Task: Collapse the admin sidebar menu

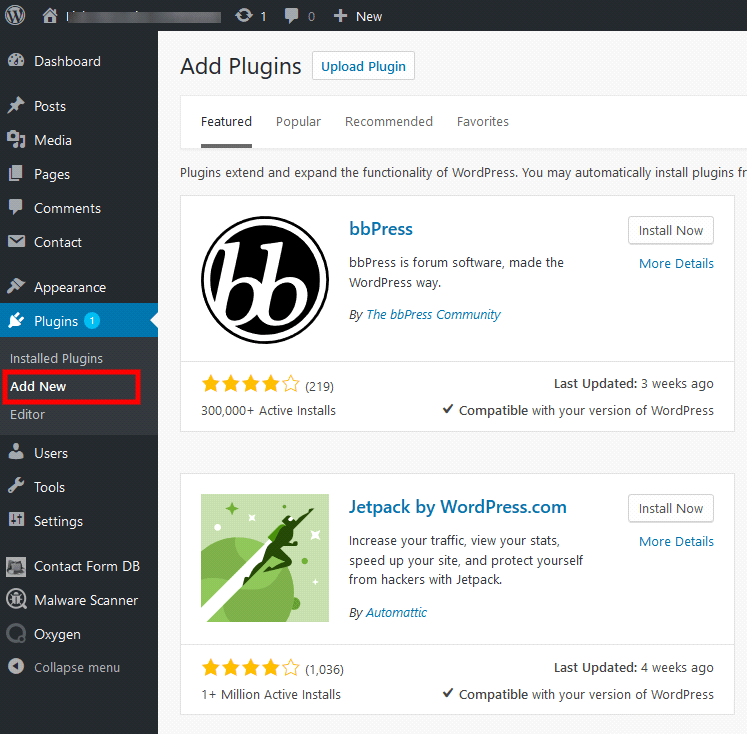Action: point(76,667)
